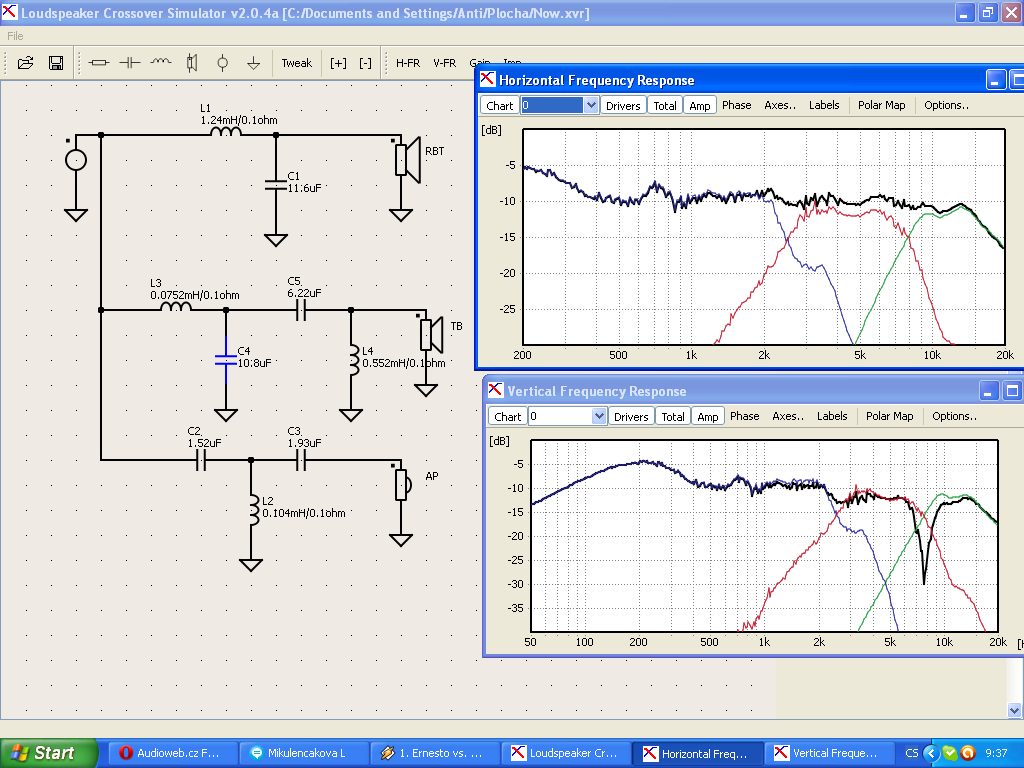Select the resistor component tool
The height and width of the screenshot is (768, 1024).
99,63
